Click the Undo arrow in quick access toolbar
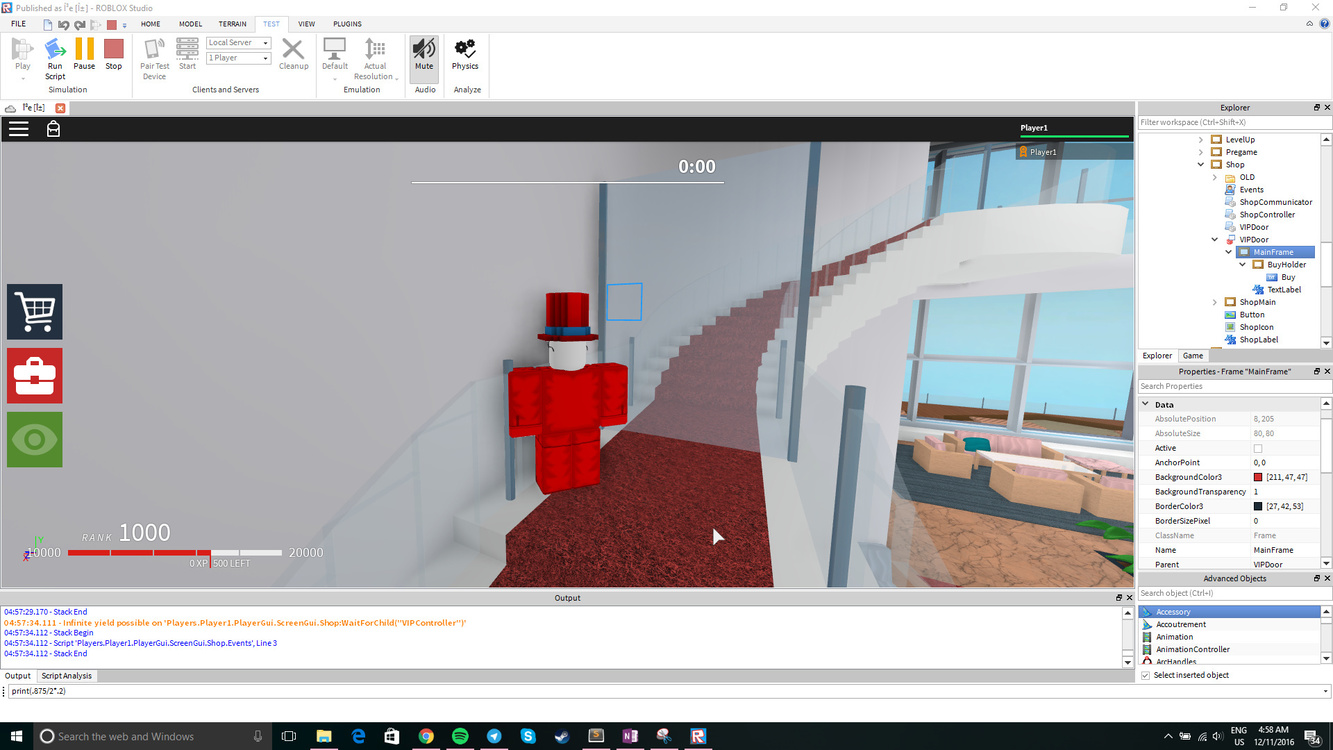1333x750 pixels. tap(64, 24)
